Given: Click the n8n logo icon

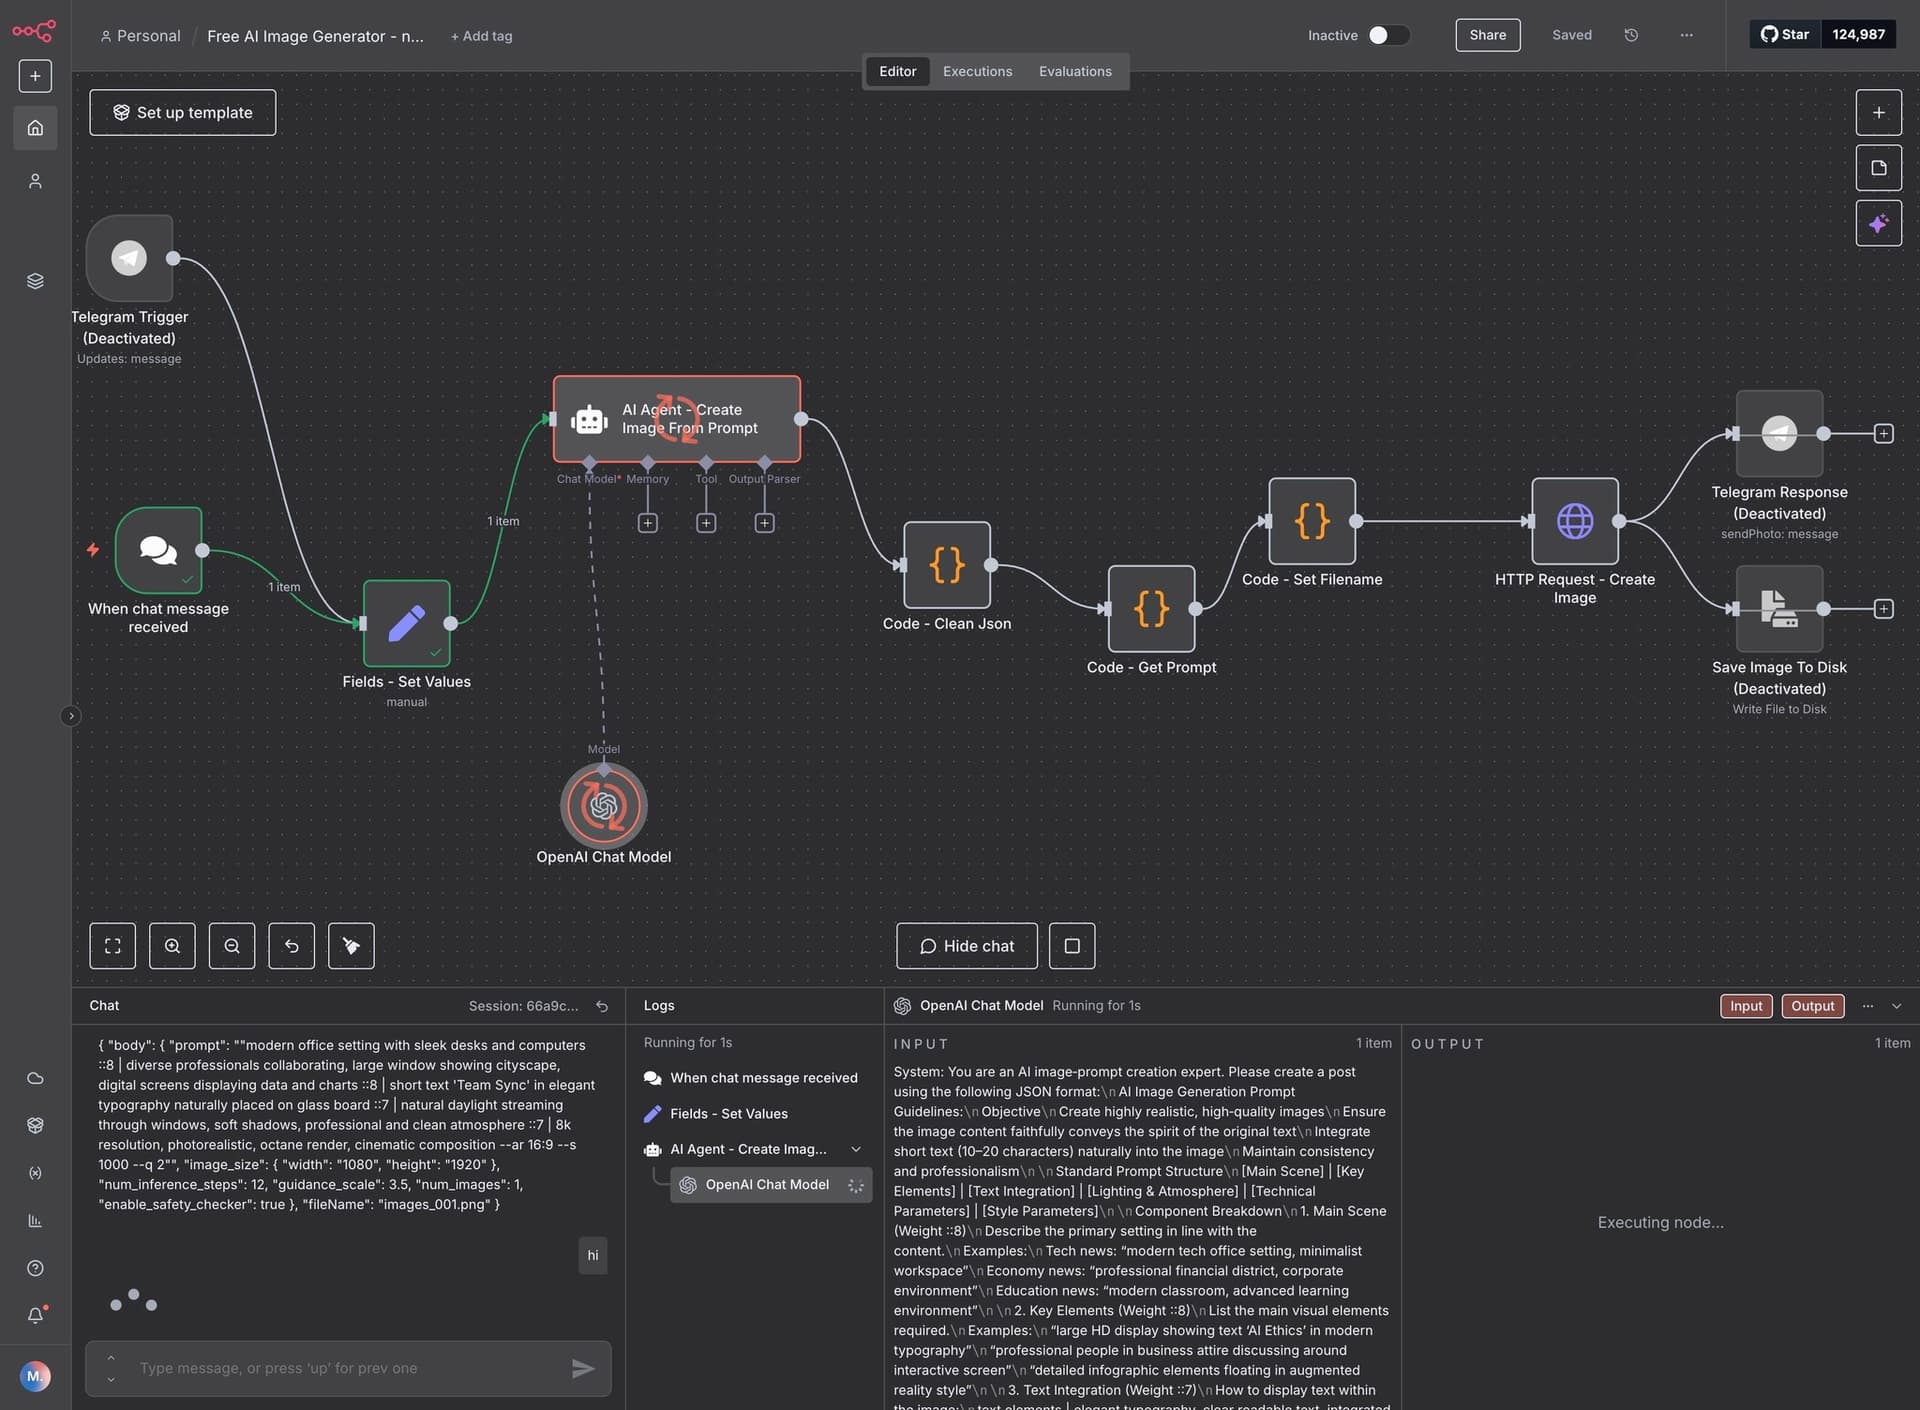Looking at the screenshot, I should pyautogui.click(x=34, y=31).
